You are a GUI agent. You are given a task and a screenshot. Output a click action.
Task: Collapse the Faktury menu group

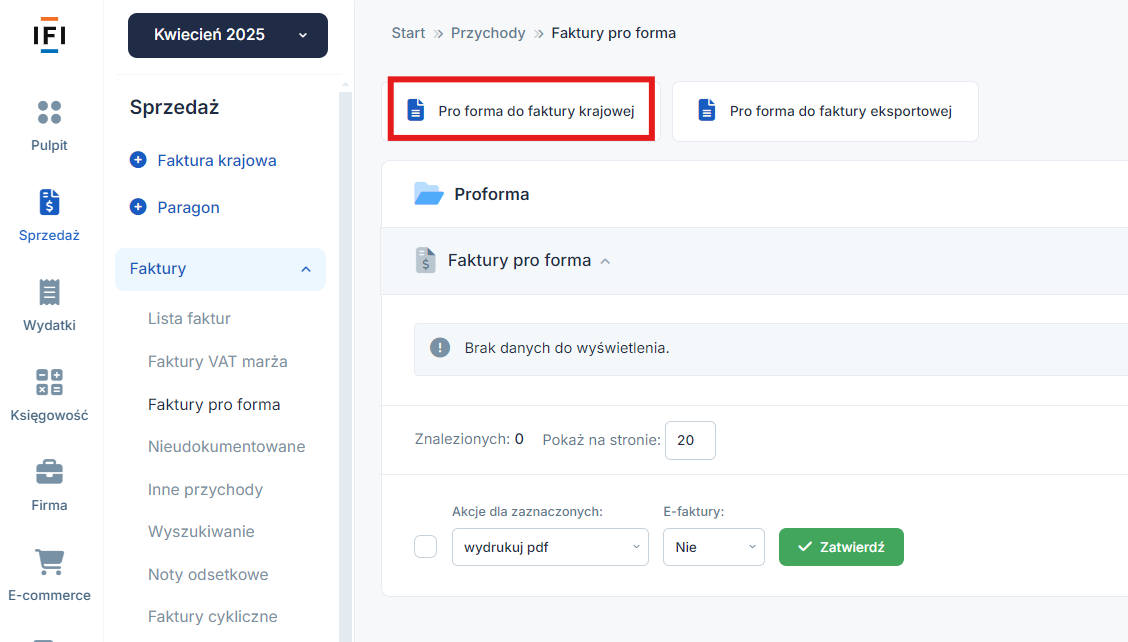tap(220, 269)
